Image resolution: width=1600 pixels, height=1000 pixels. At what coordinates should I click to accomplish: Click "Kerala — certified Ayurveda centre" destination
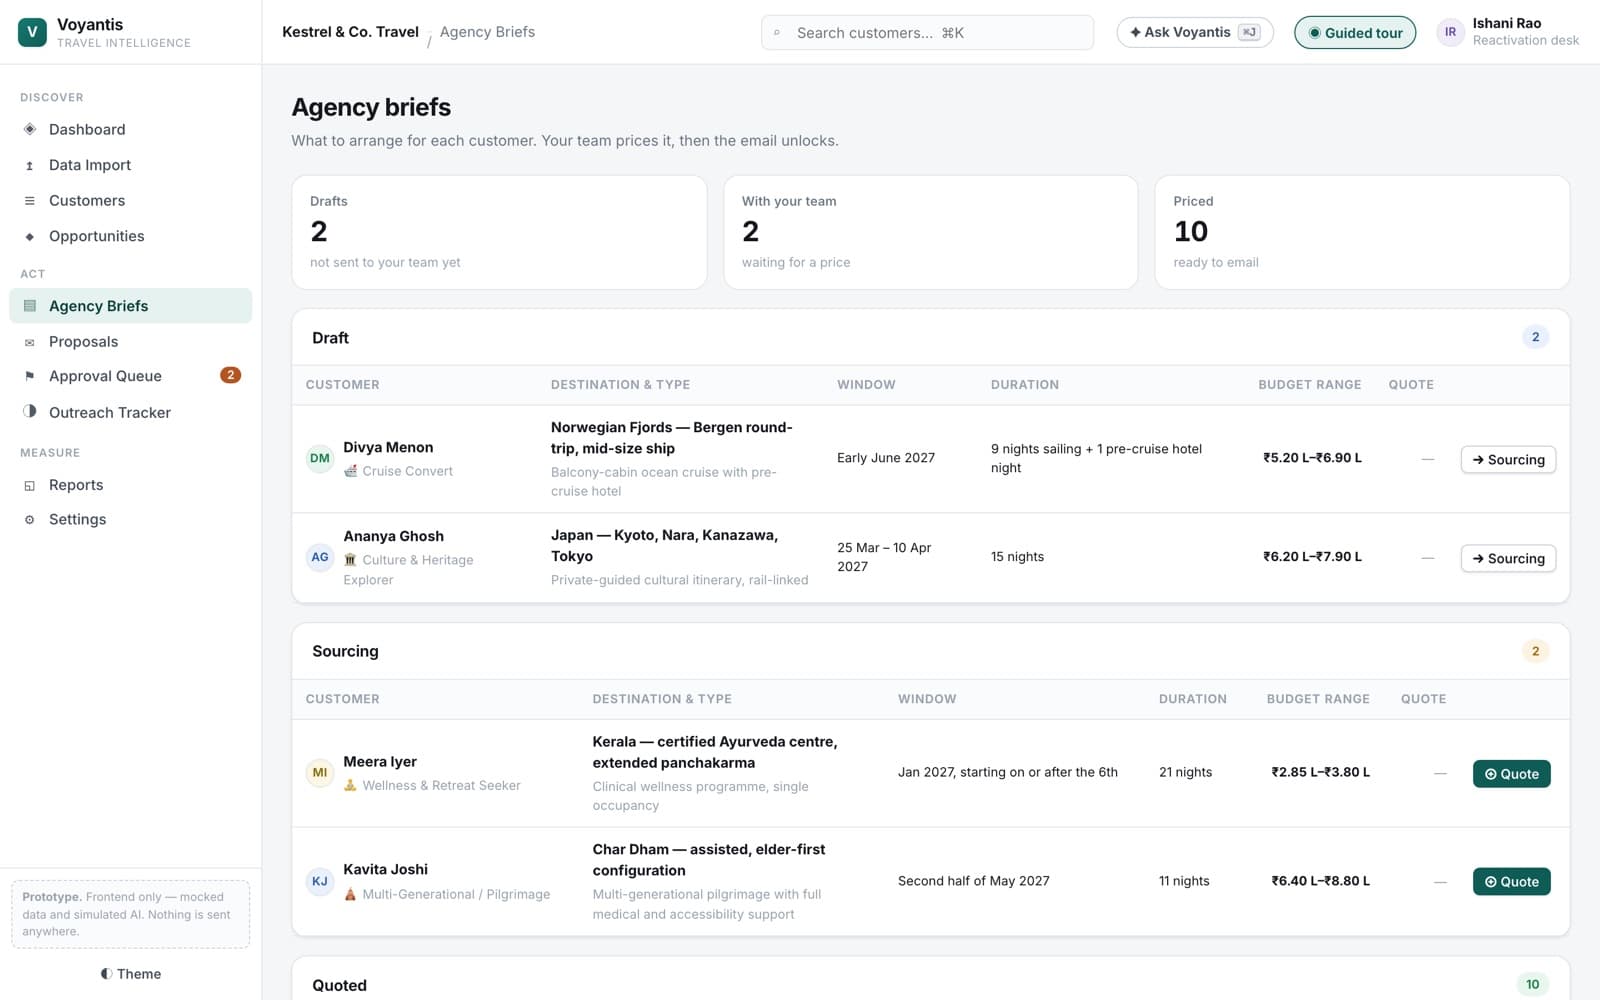click(715, 752)
